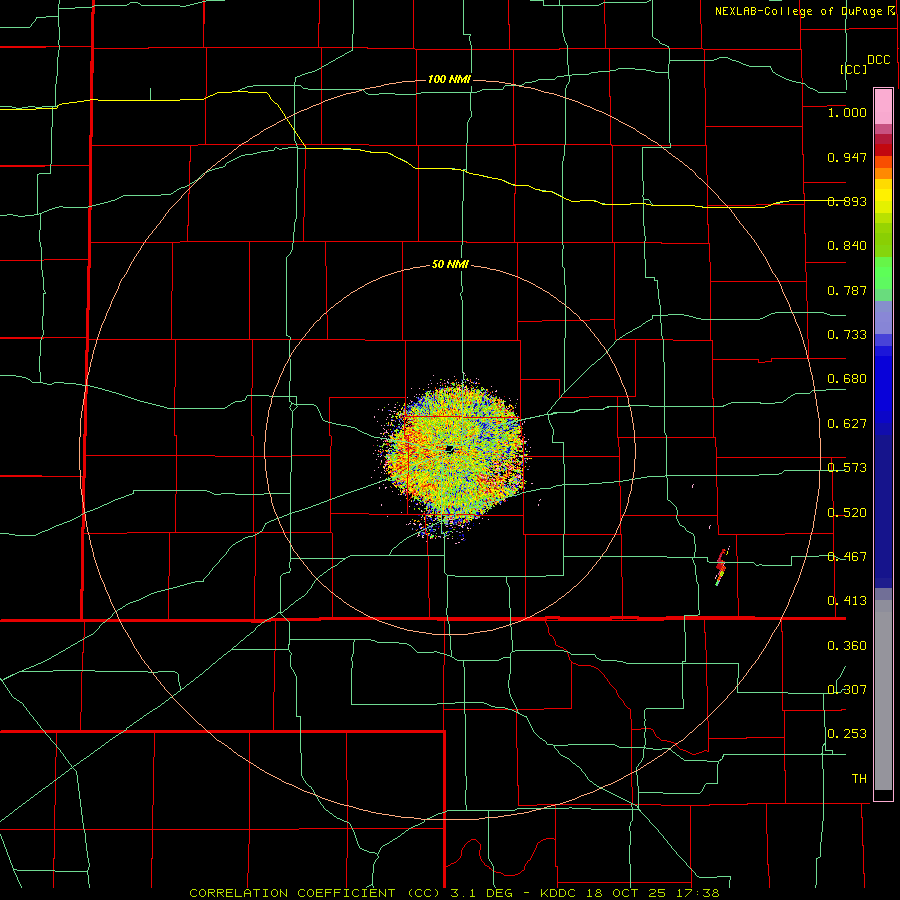
Task: Click the Correlation Coefficient caption at bottom
Action: tap(455, 893)
